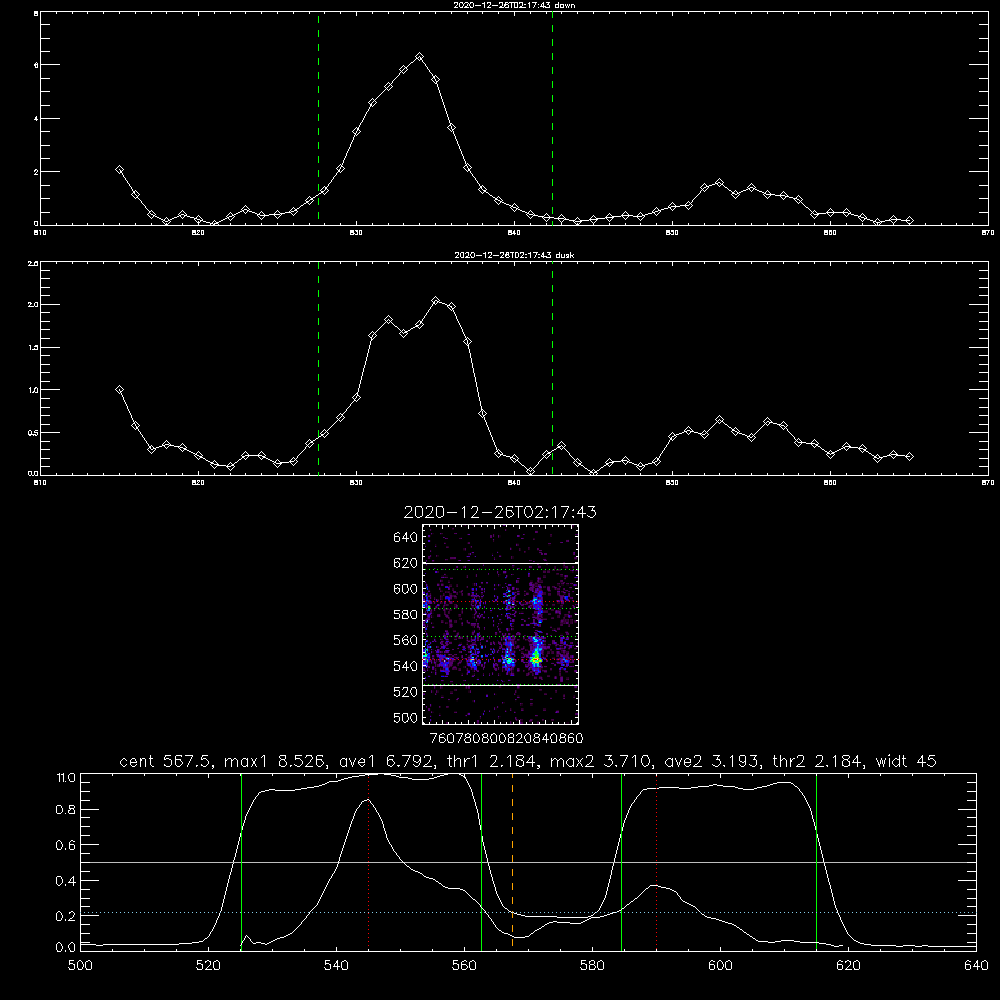Click the solid horizontal 0.5 line in bottom plot
The width and height of the screenshot is (1000, 1000).
click(528, 862)
